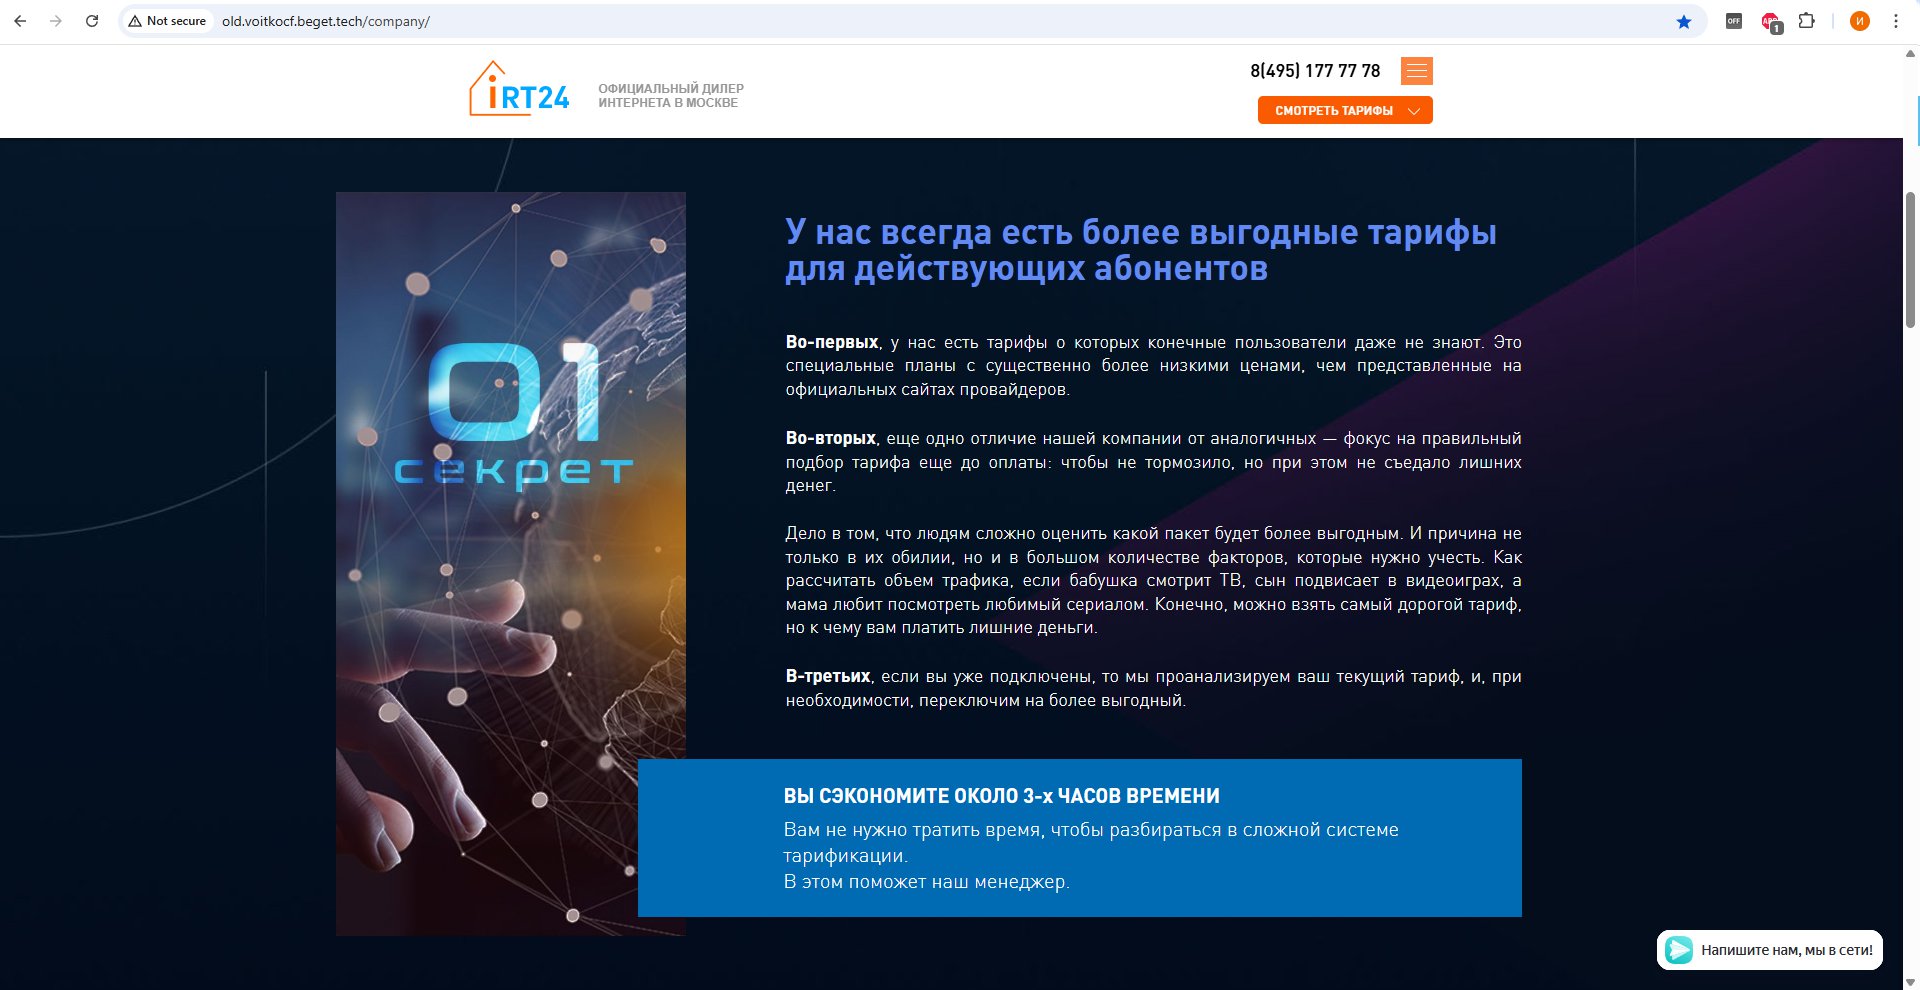The image size is (1920, 990).
Task: Open the Chrome extensions puzzle icon
Action: coord(1806,20)
